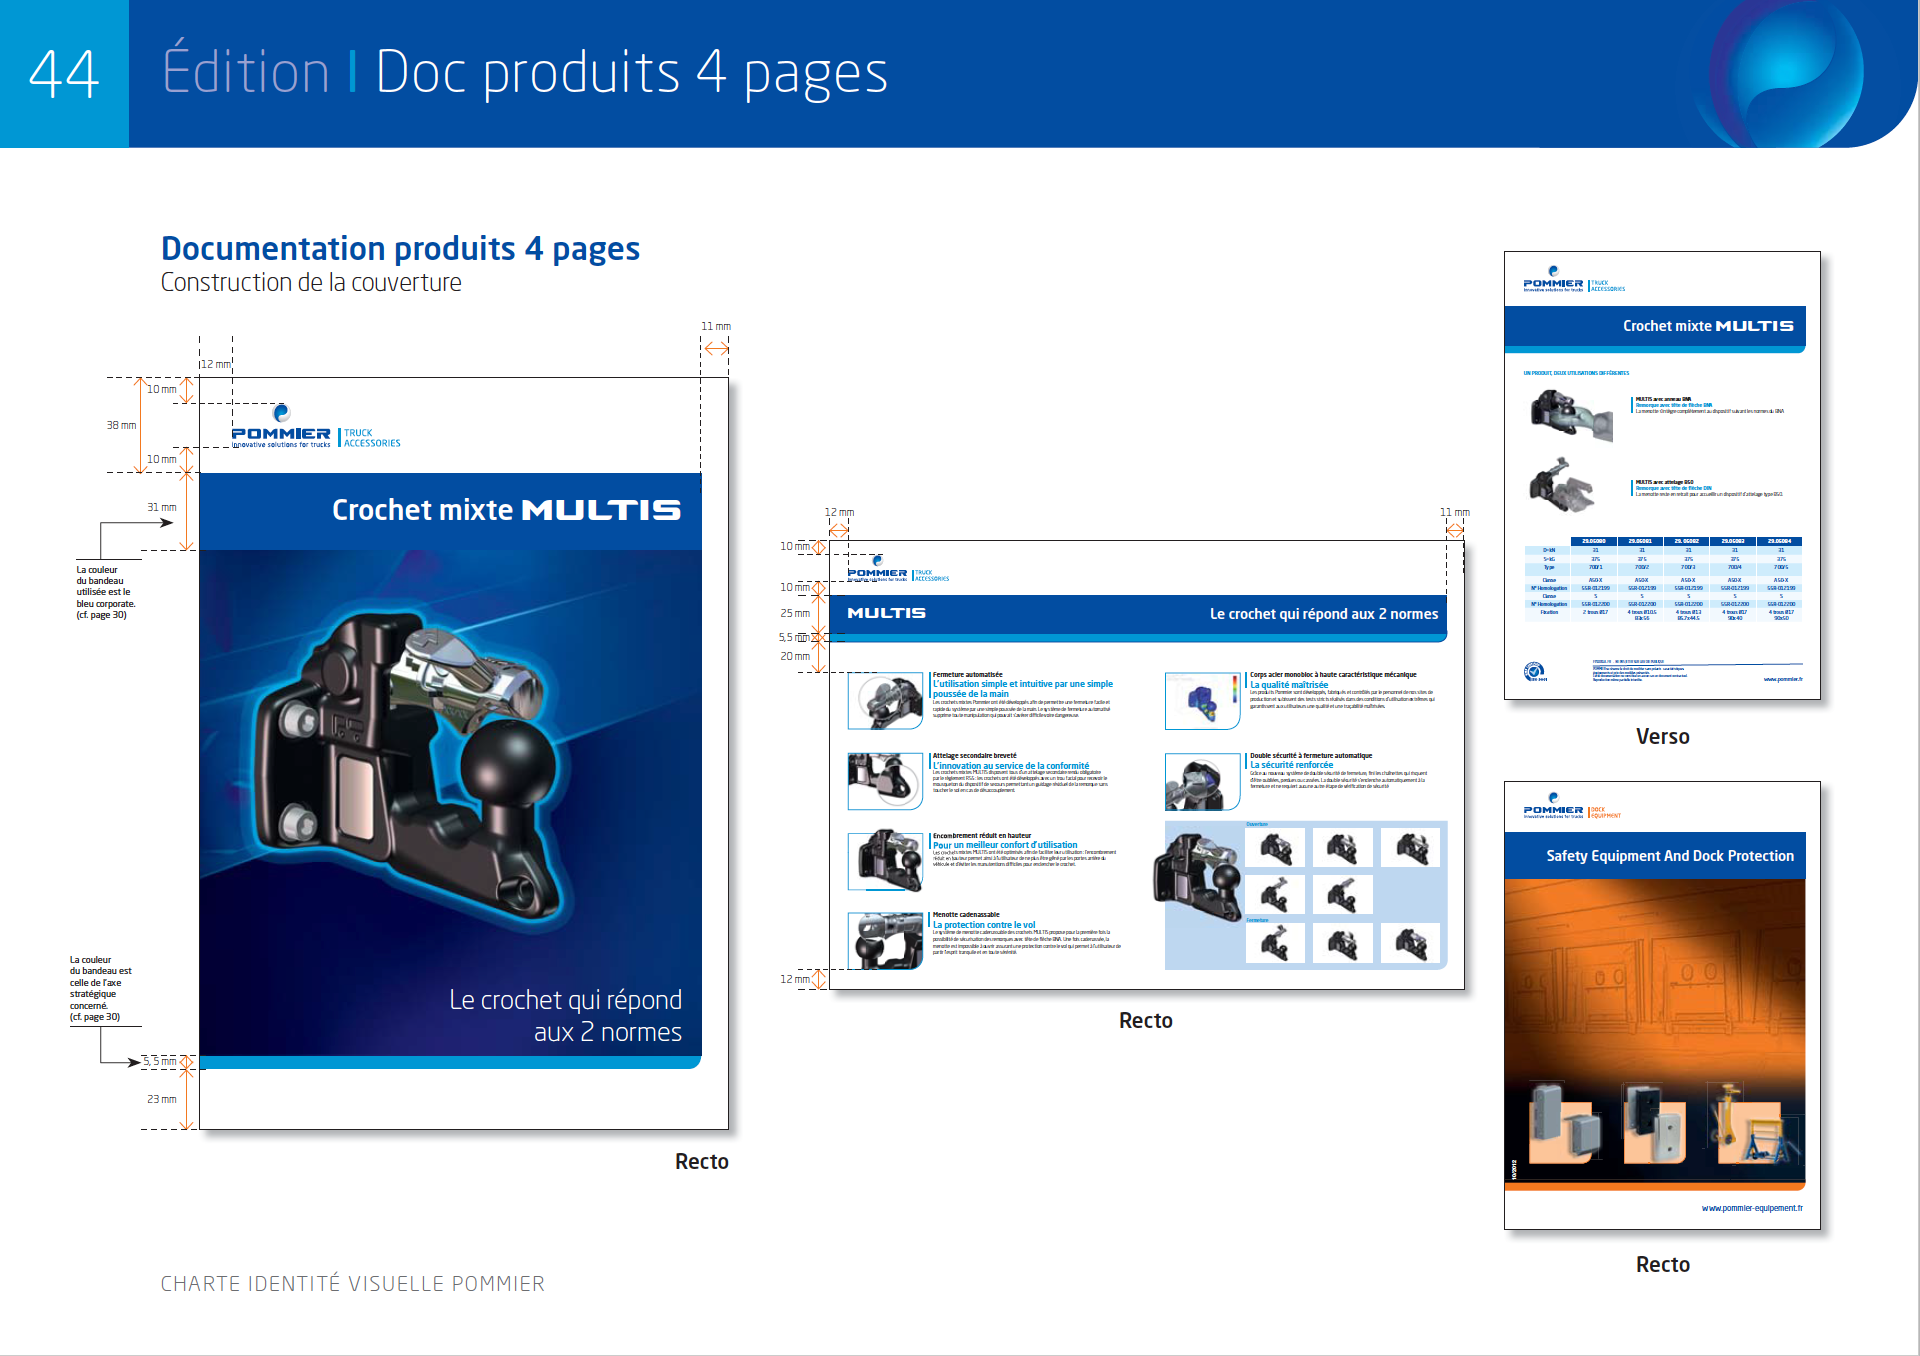Click 'Safety Equipment And Dock Protection' title
This screenshot has height=1356, width=1920.
click(x=1670, y=856)
